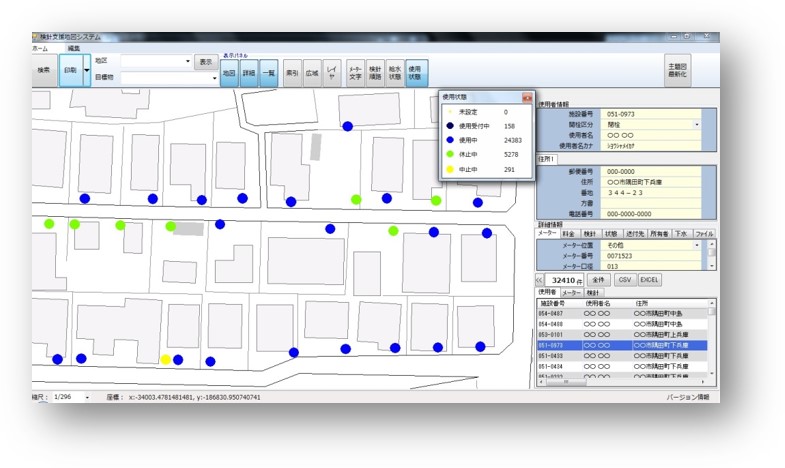Click the 電話番号 field
This screenshot has width=785, height=468.
pyautogui.click(x=650, y=214)
